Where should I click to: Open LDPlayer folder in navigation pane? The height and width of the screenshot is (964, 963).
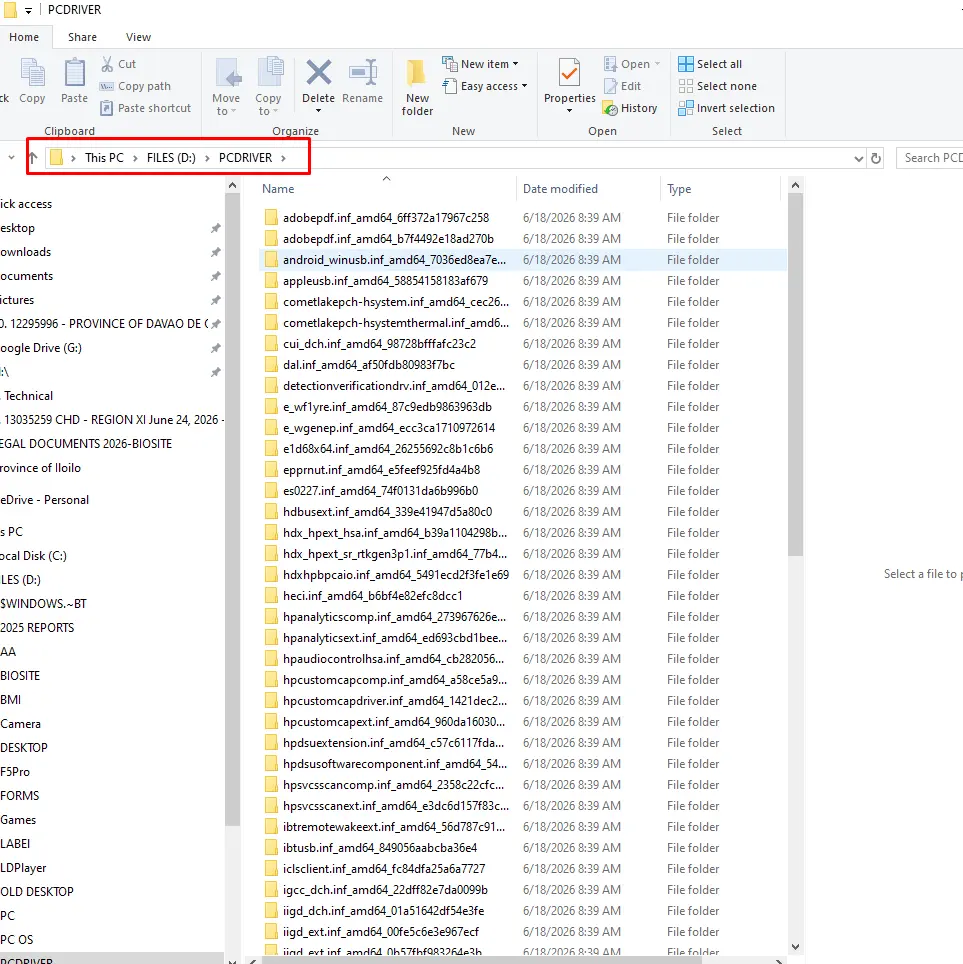(23, 867)
